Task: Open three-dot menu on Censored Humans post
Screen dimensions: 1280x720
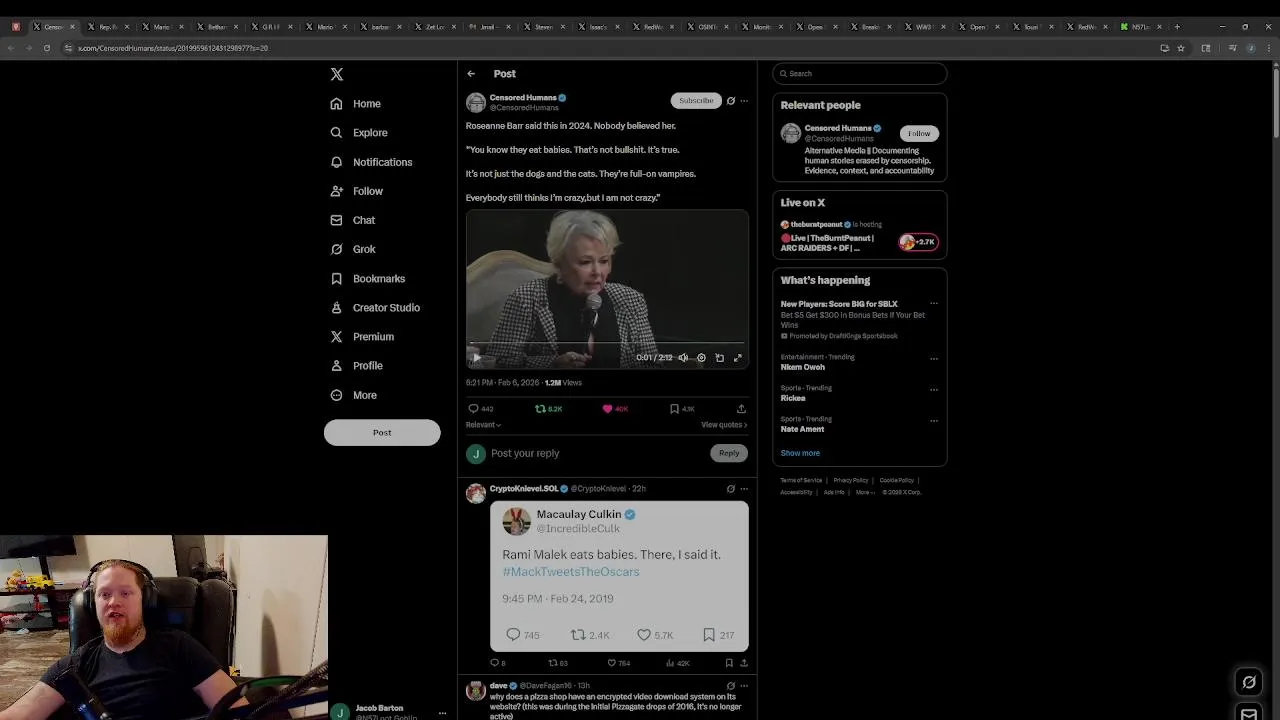Action: [744, 101]
